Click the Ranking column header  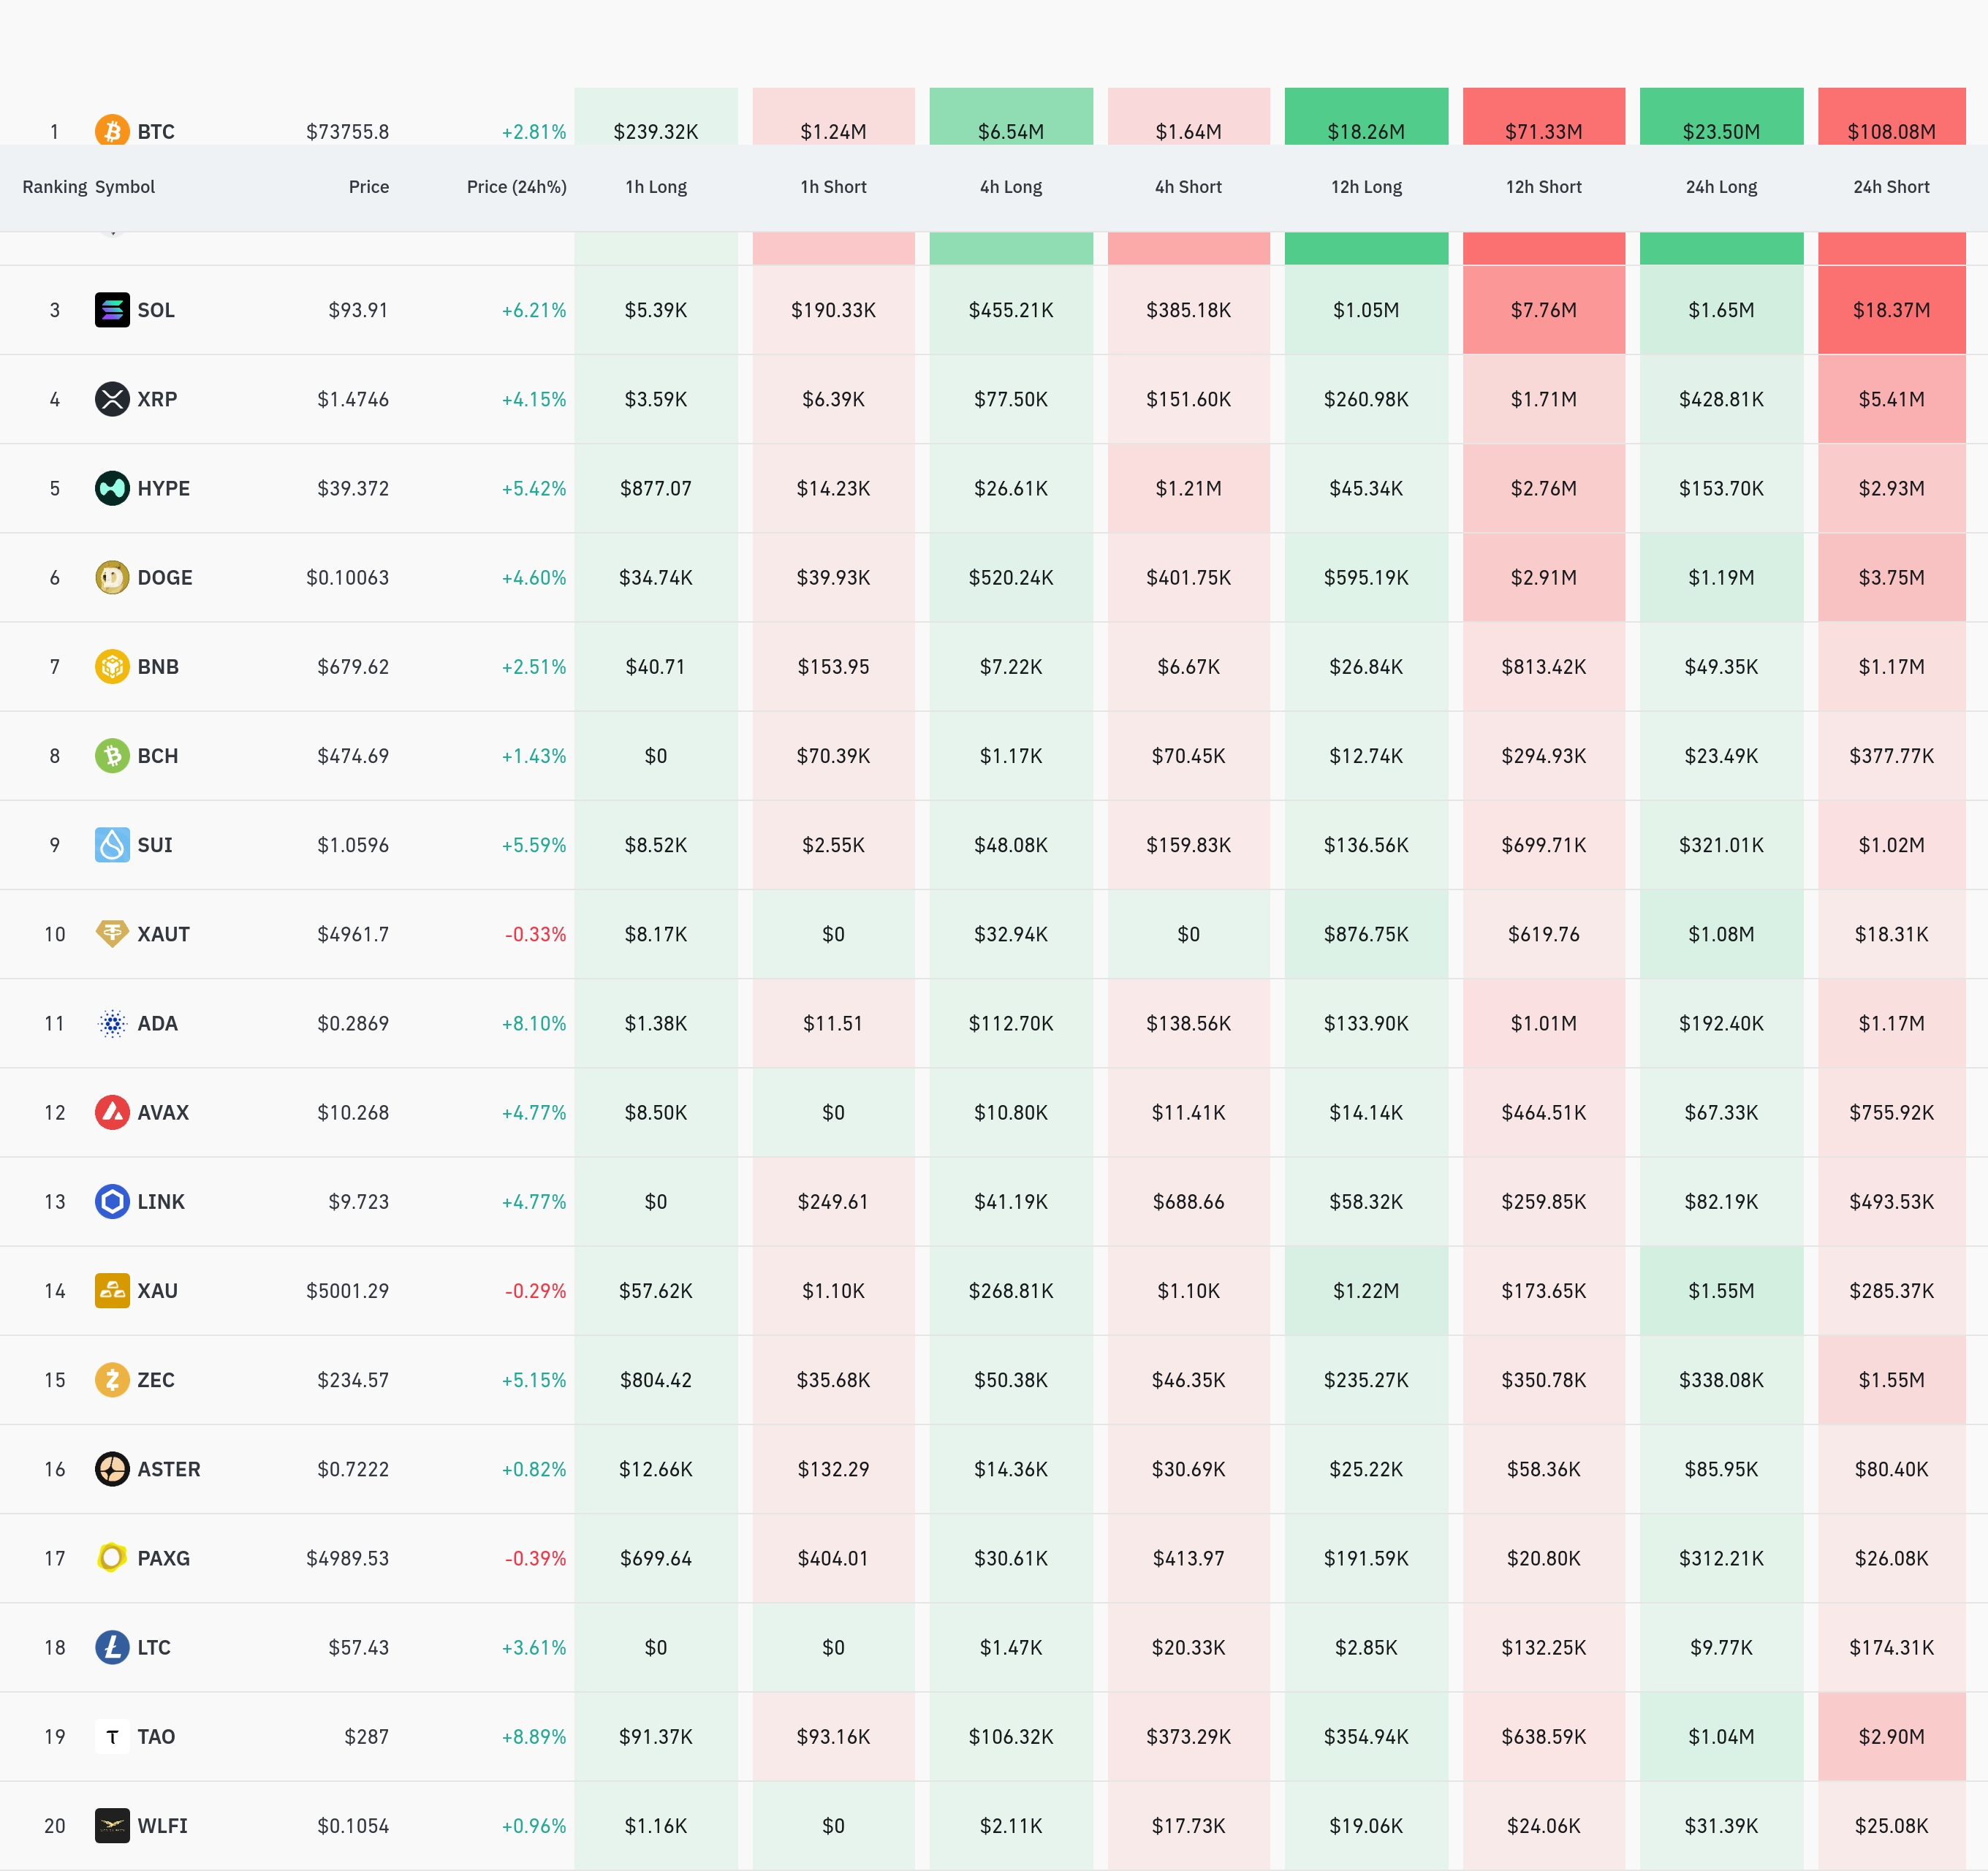(54, 187)
